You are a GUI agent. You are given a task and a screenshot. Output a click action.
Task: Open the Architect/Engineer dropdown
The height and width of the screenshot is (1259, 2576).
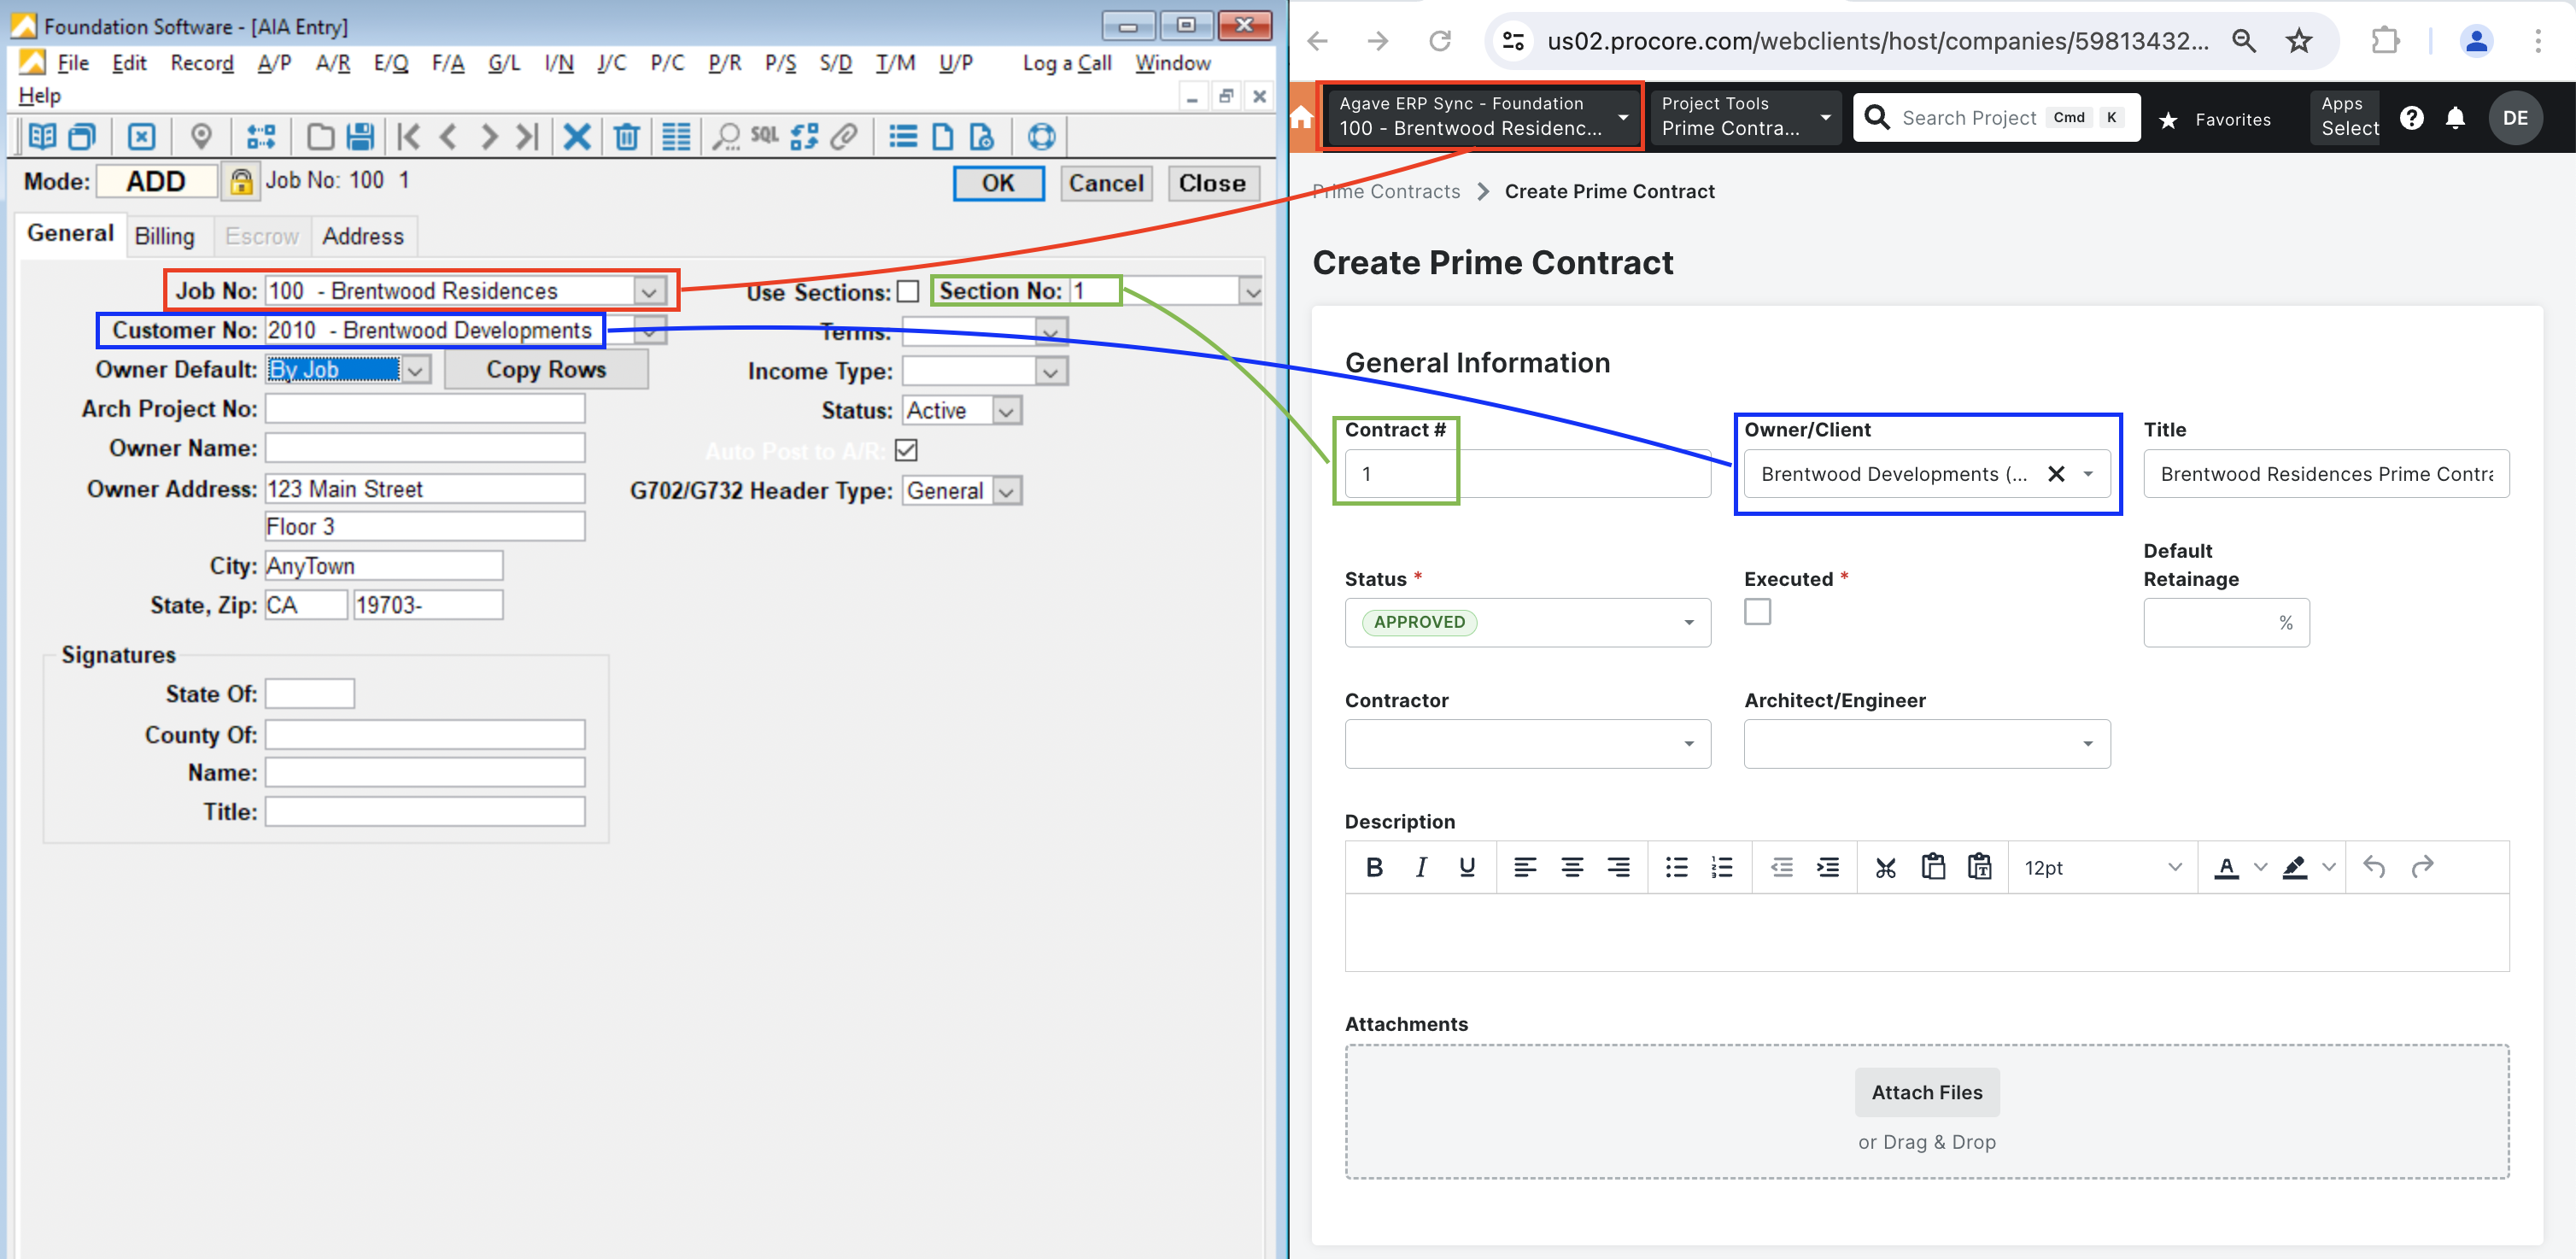pyautogui.click(x=1926, y=743)
